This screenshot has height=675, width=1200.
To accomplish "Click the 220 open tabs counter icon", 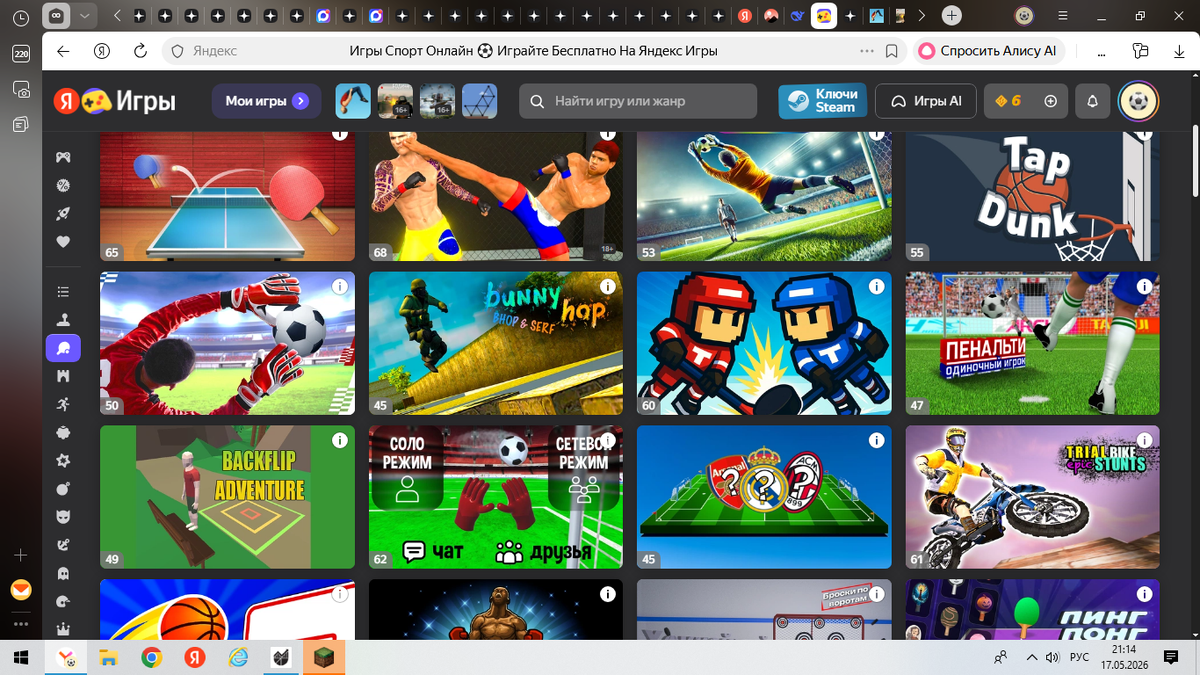I will pos(21,55).
